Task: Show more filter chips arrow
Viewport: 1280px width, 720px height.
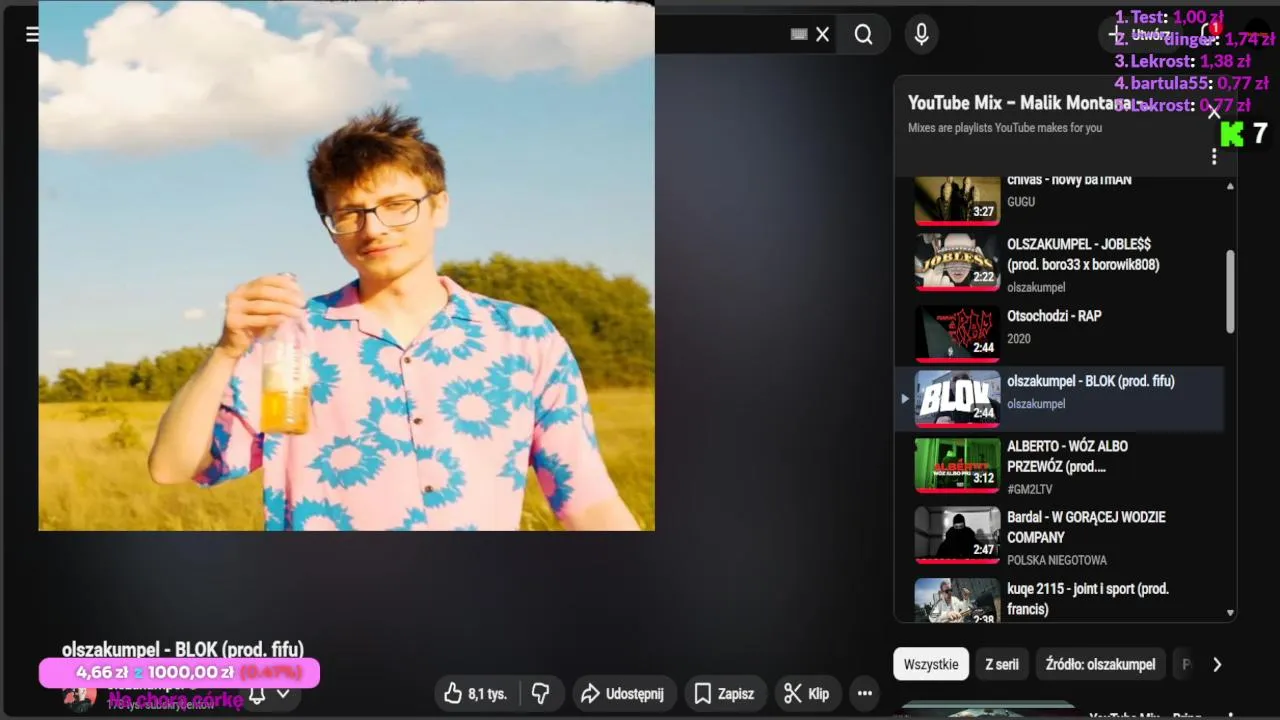Action: pyautogui.click(x=1217, y=664)
